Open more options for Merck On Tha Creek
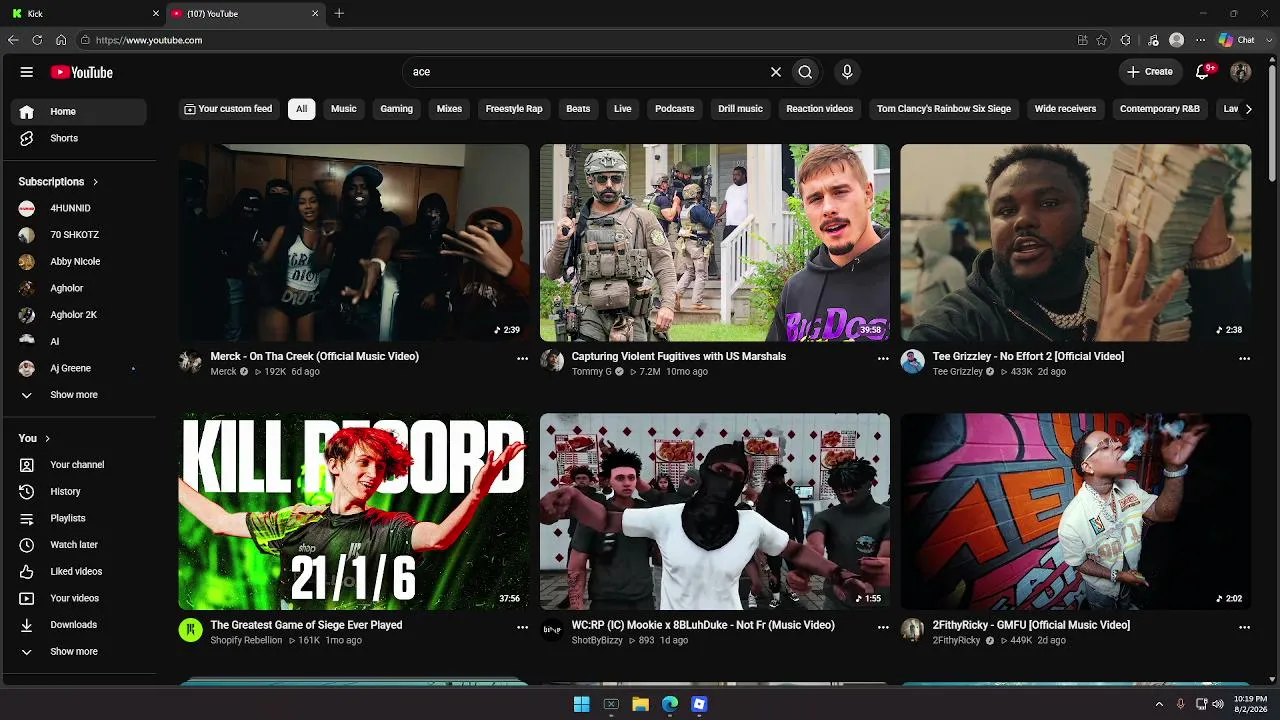1280x720 pixels. click(522, 358)
